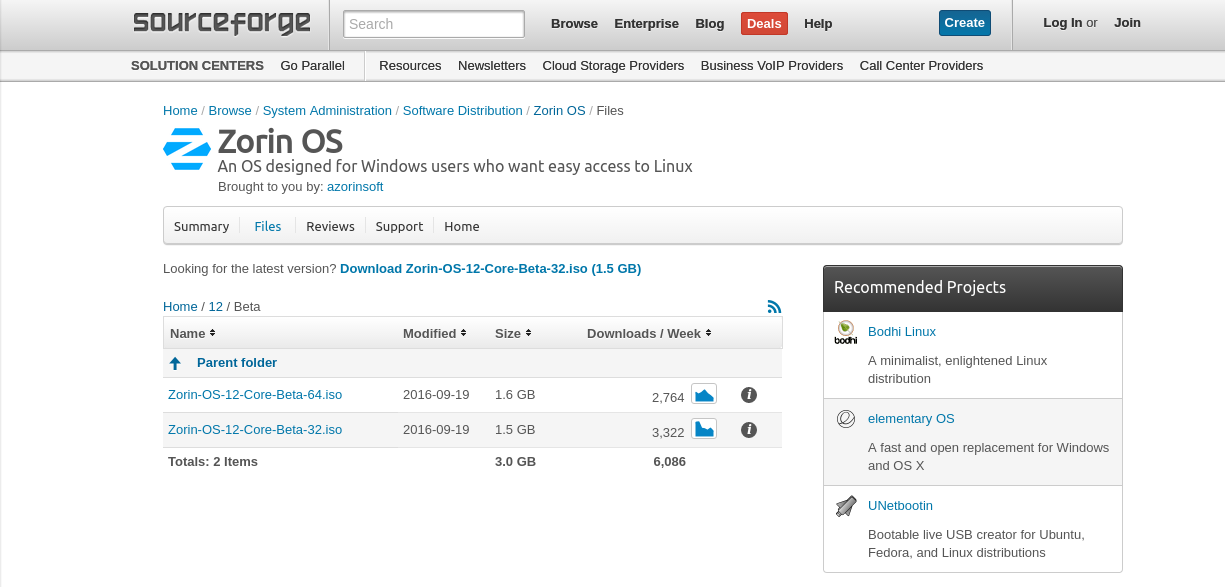Sort files by Modified date column
The image size is (1225, 587).
tap(434, 333)
